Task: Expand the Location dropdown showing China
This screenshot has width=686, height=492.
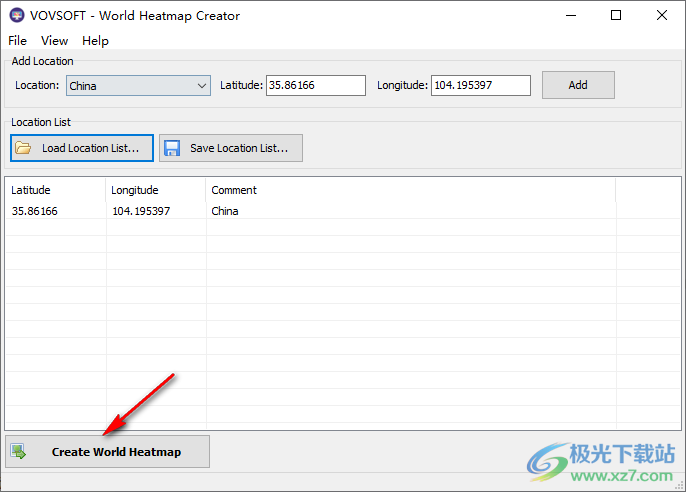Action: (202, 86)
